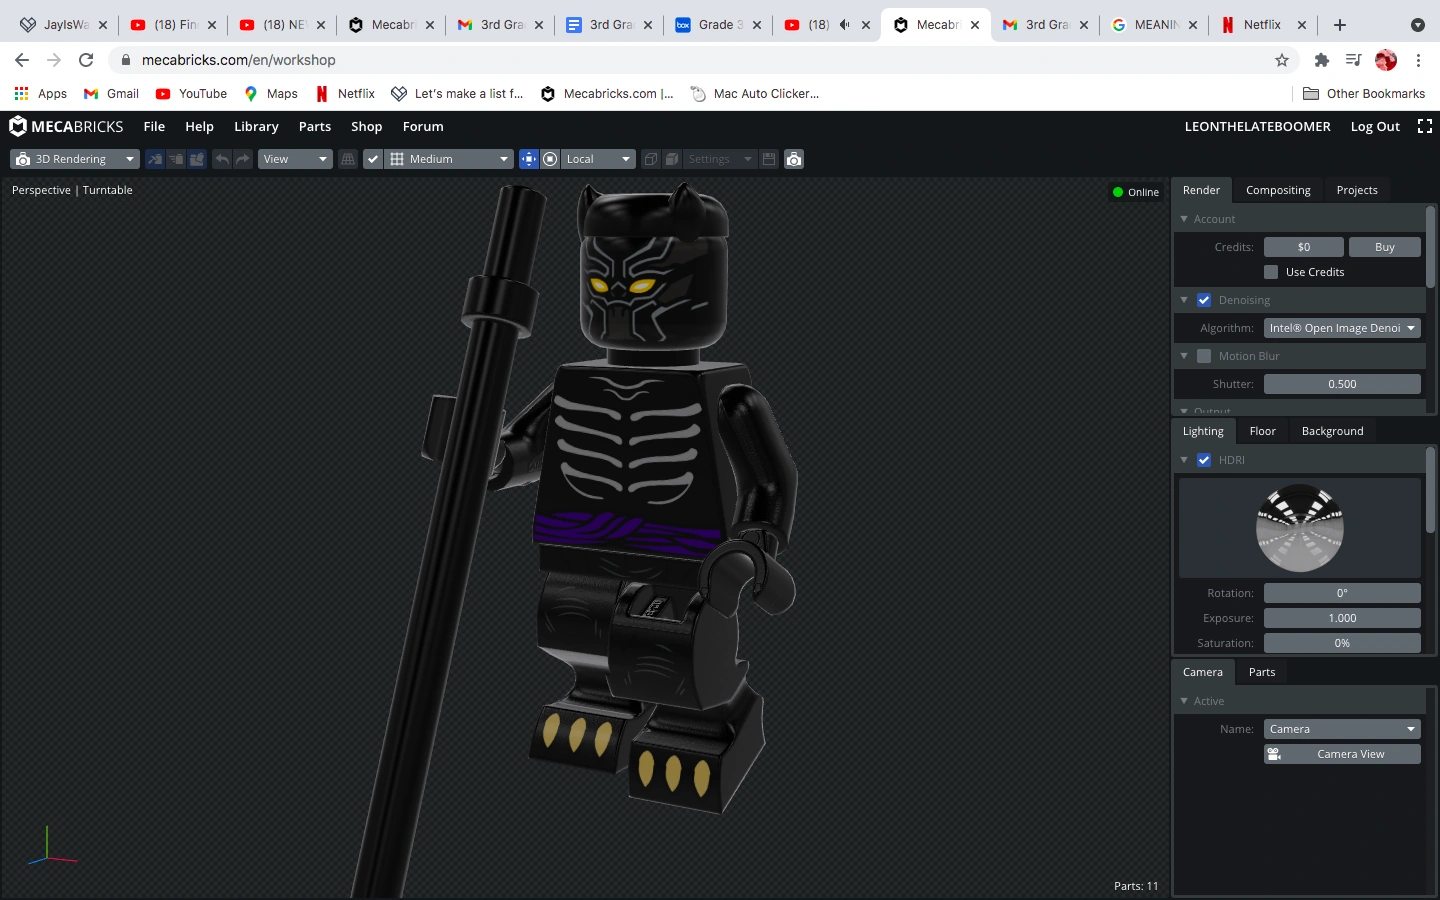
Task: Collapse the Account section
Action: point(1184,218)
